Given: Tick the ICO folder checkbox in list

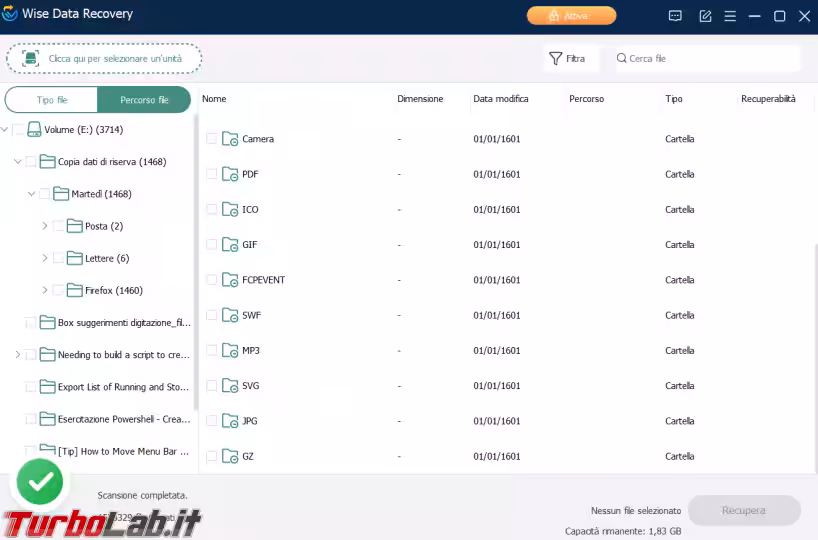Looking at the screenshot, I should [211, 209].
